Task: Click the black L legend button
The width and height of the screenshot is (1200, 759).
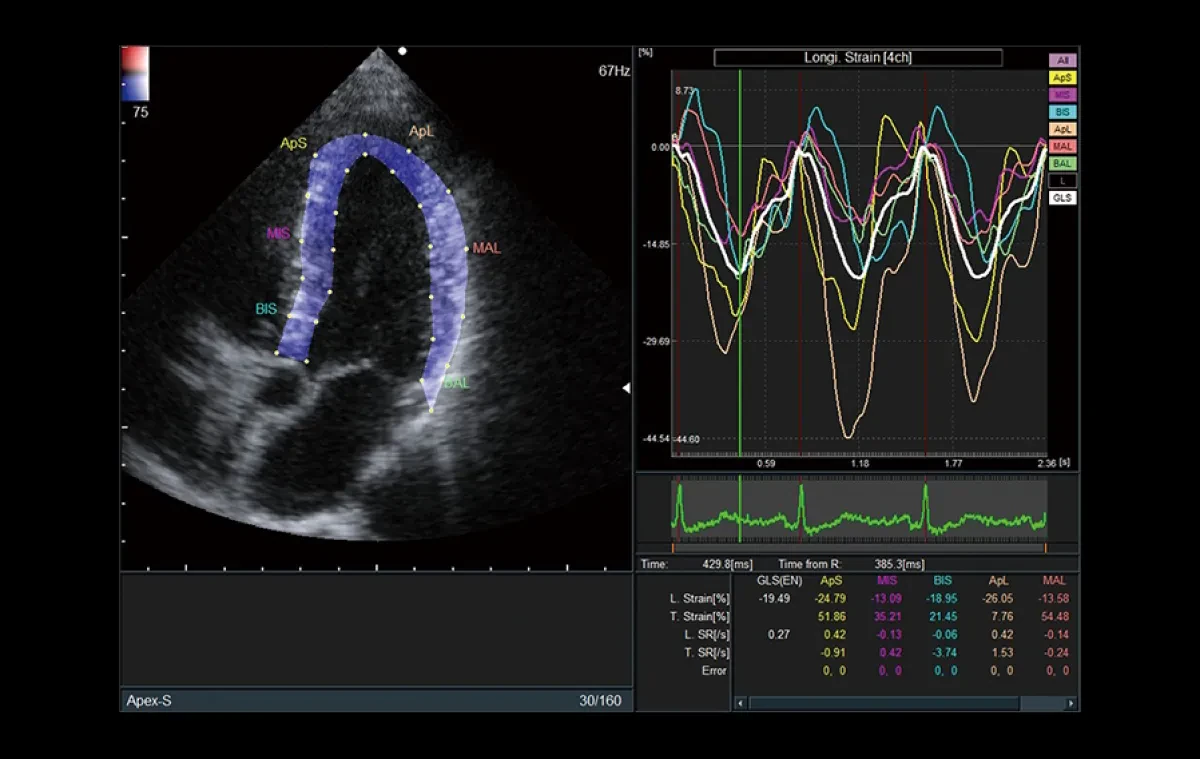Action: pyautogui.click(x=1062, y=181)
